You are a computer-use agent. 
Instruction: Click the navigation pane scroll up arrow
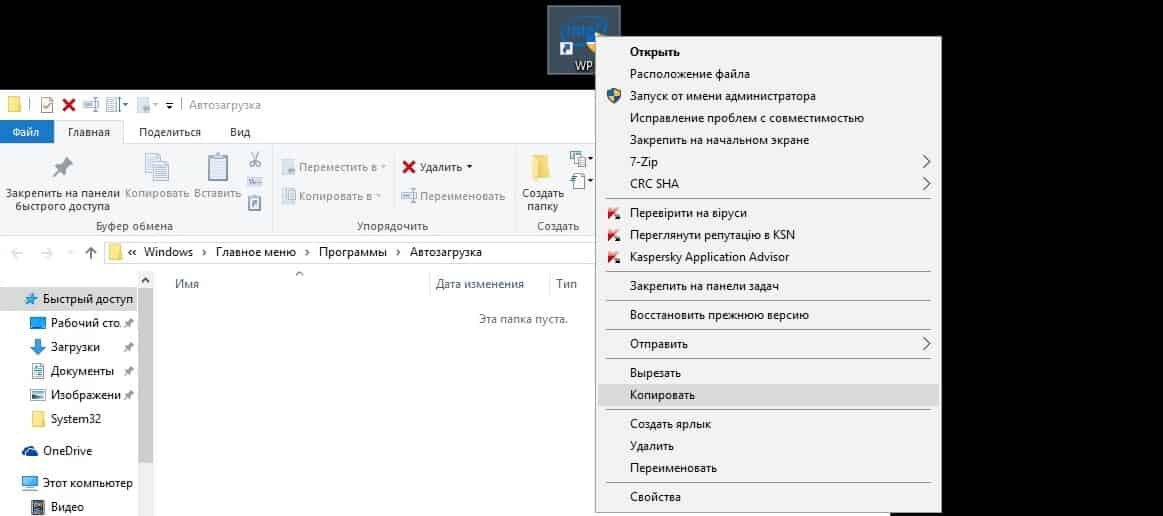145,280
